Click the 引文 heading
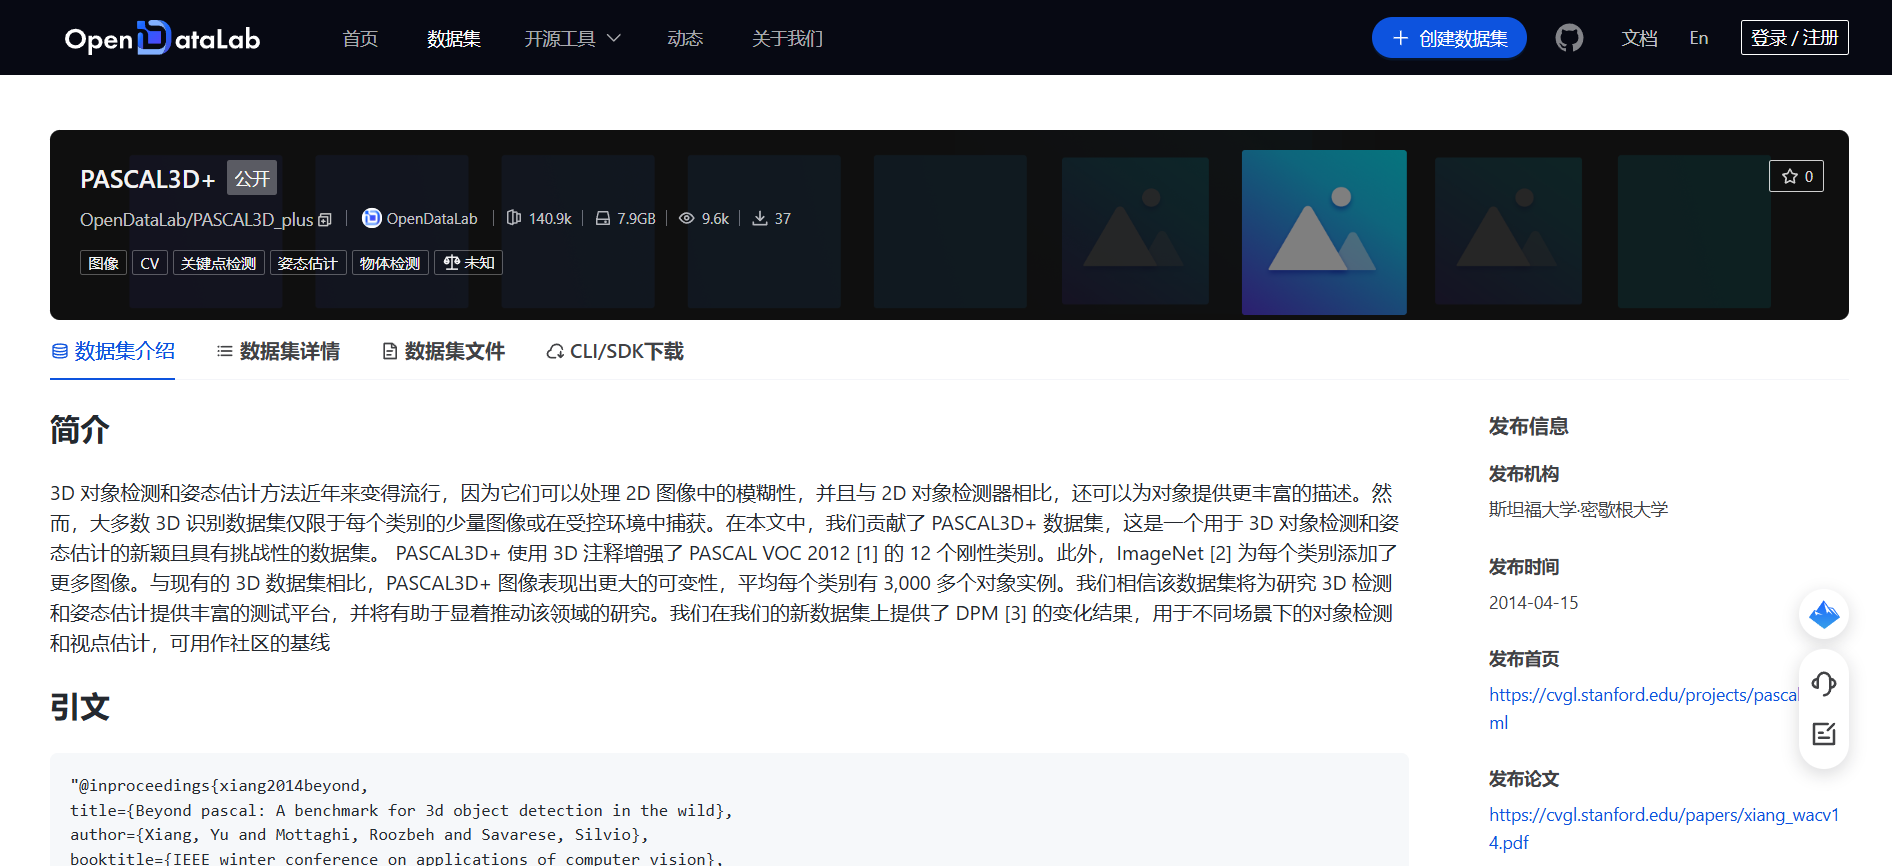 click(x=80, y=707)
